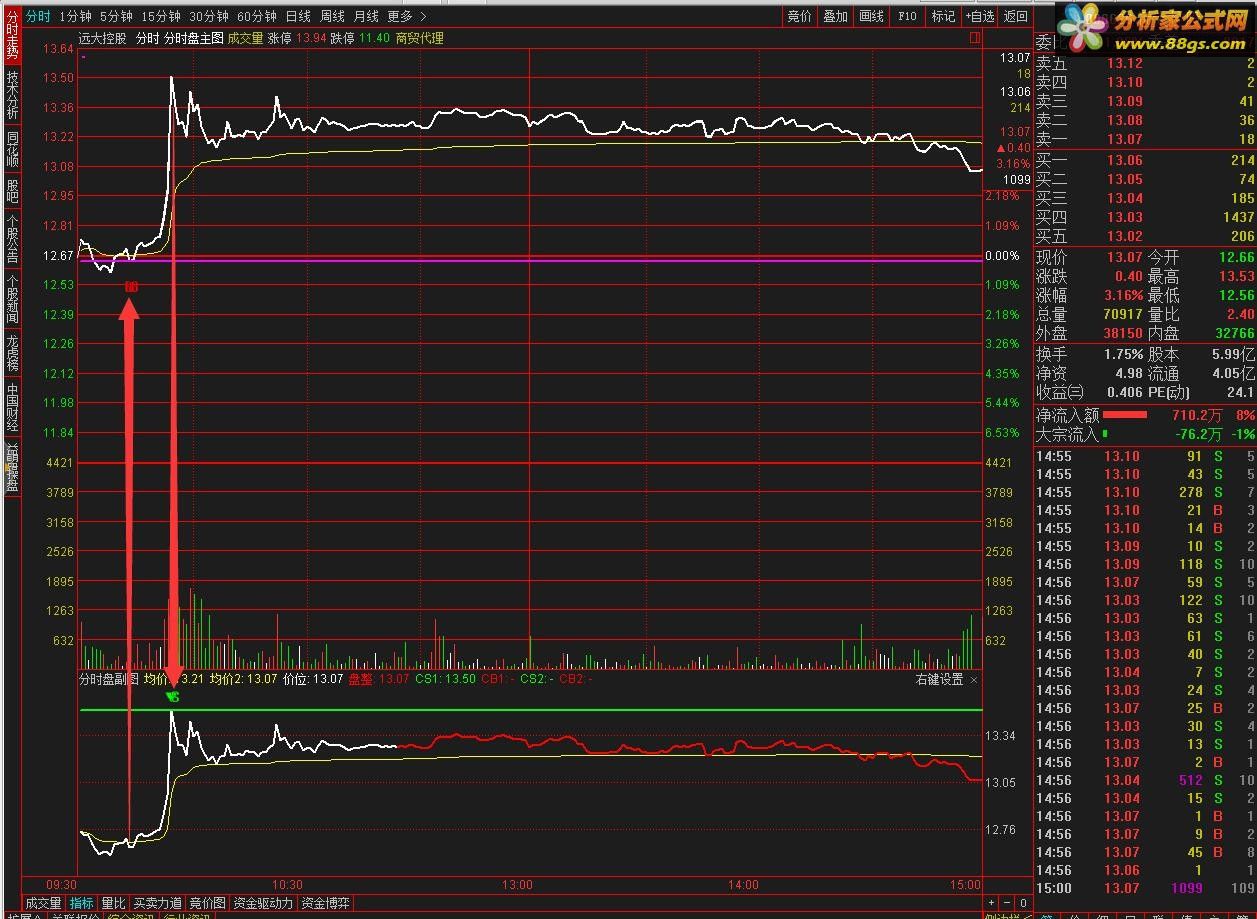Viewport: 1257px width, 919px height.
Task: Show the 月线 monthly chart
Action: coord(366,16)
